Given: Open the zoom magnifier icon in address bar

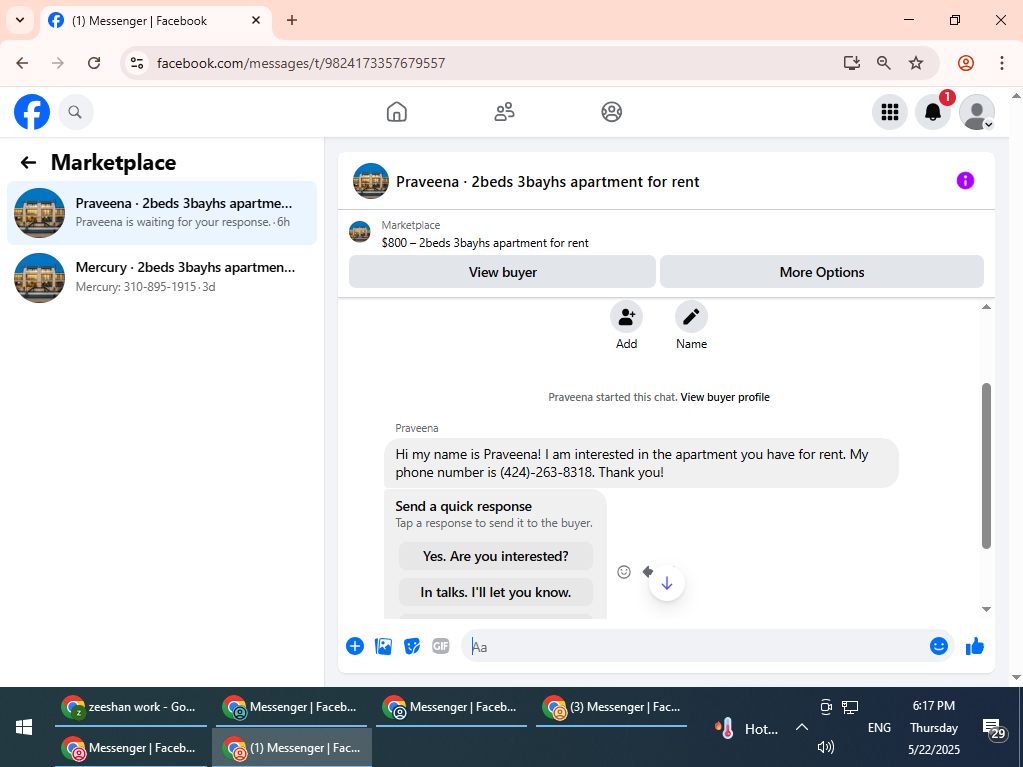Looking at the screenshot, I should (x=884, y=63).
